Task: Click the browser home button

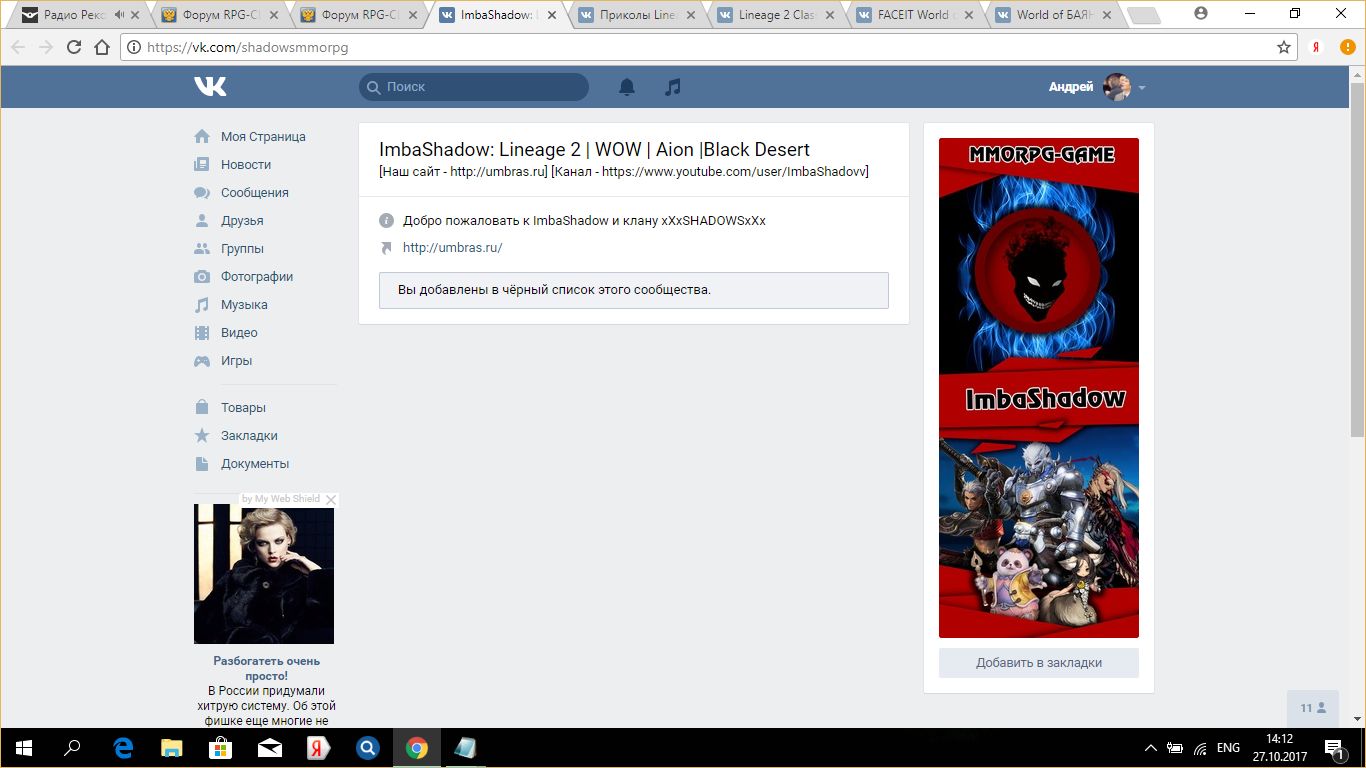Action: click(102, 47)
